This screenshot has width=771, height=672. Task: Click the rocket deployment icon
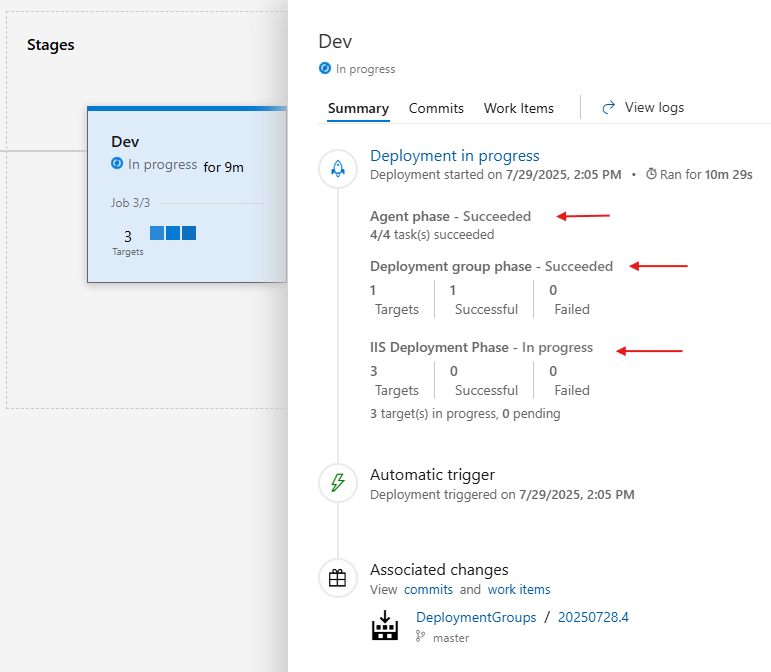tap(338, 169)
